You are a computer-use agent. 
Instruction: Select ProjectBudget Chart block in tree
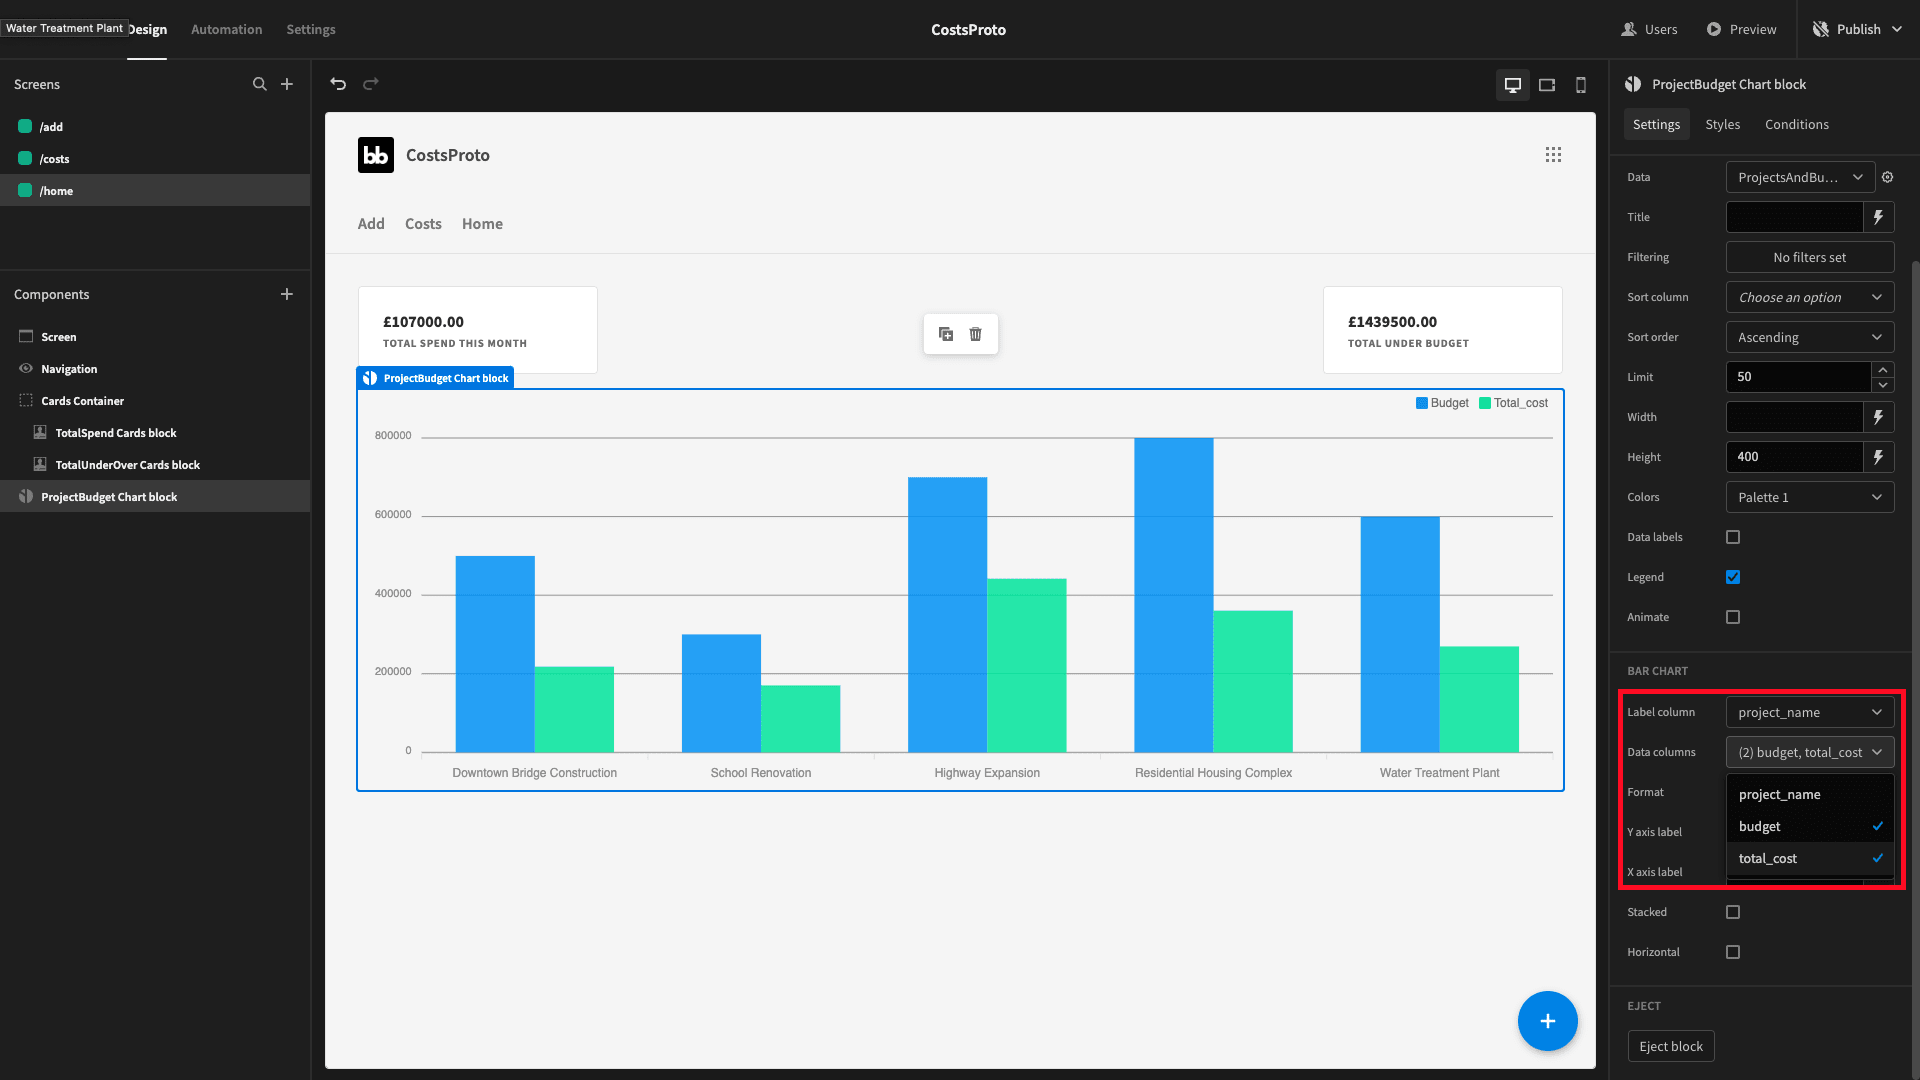[155, 497]
